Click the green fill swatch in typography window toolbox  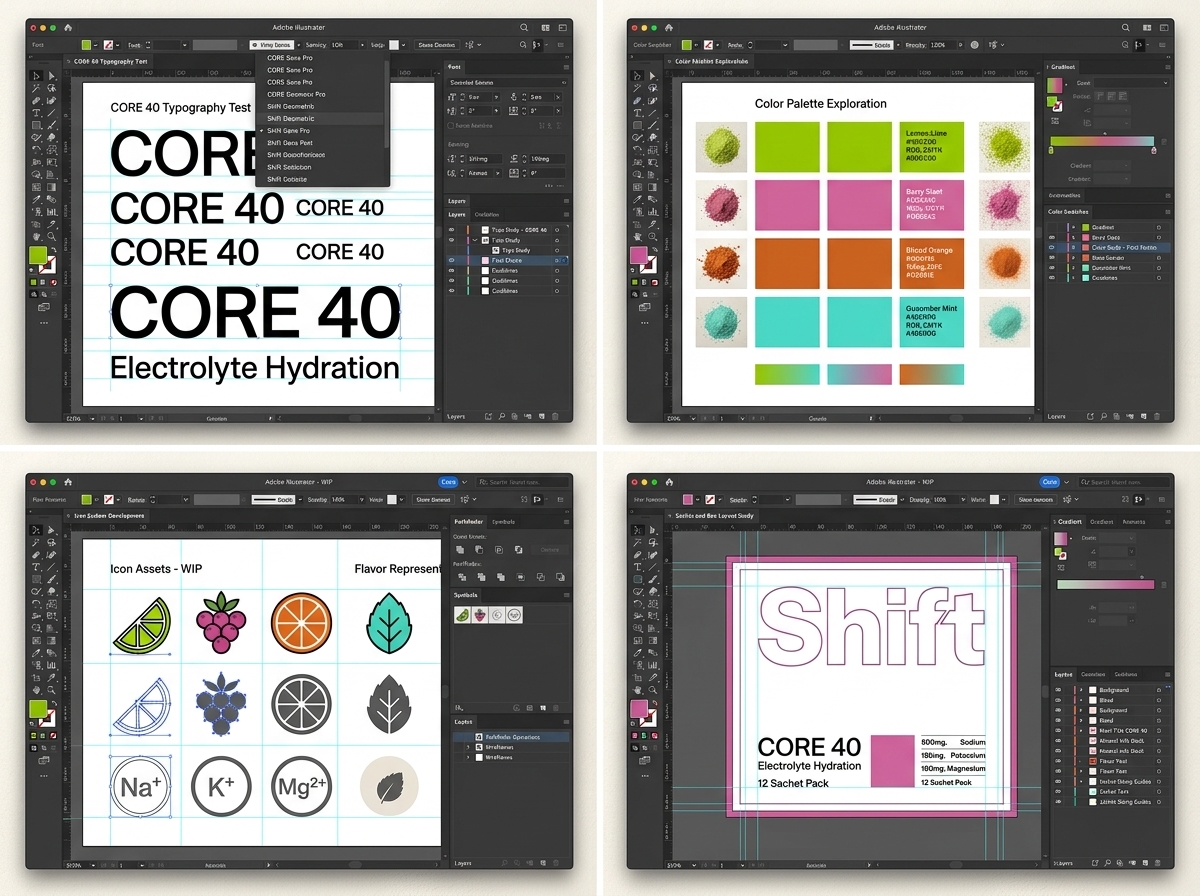[38, 255]
